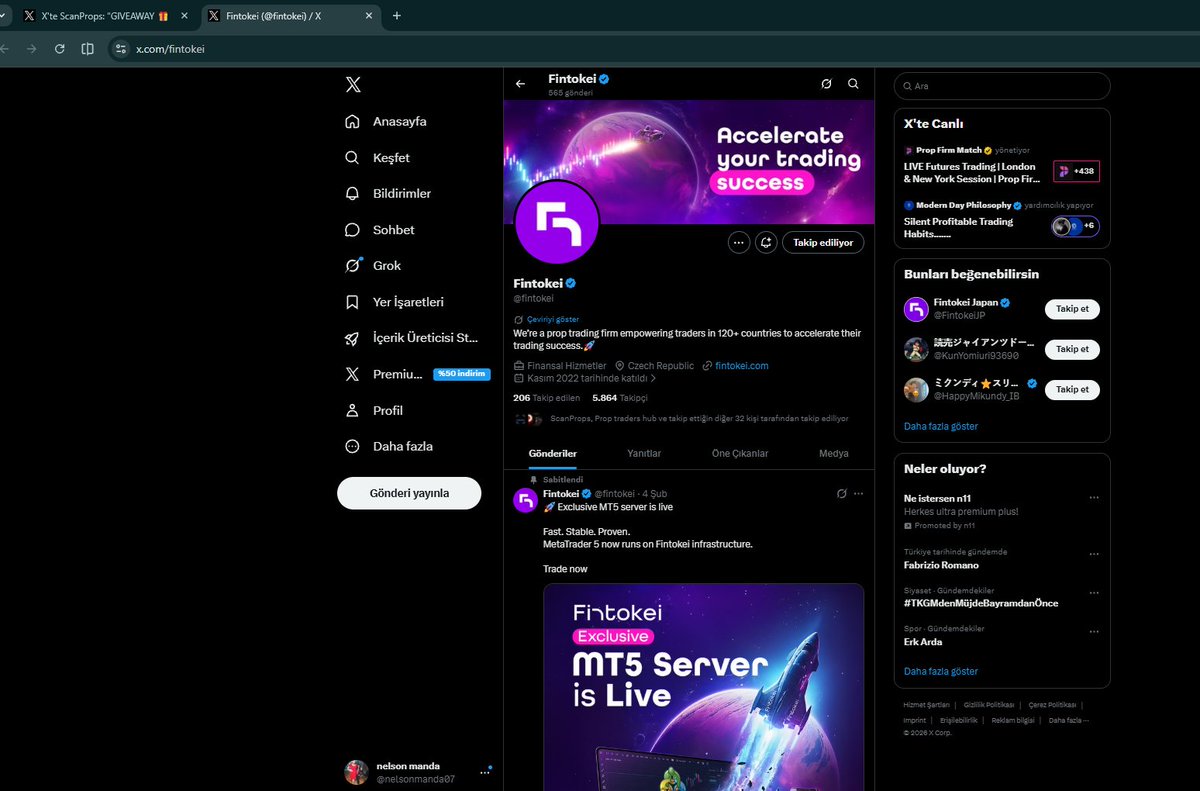Open Accelerate your trading banner image
The width and height of the screenshot is (1200, 791).
tap(689, 160)
